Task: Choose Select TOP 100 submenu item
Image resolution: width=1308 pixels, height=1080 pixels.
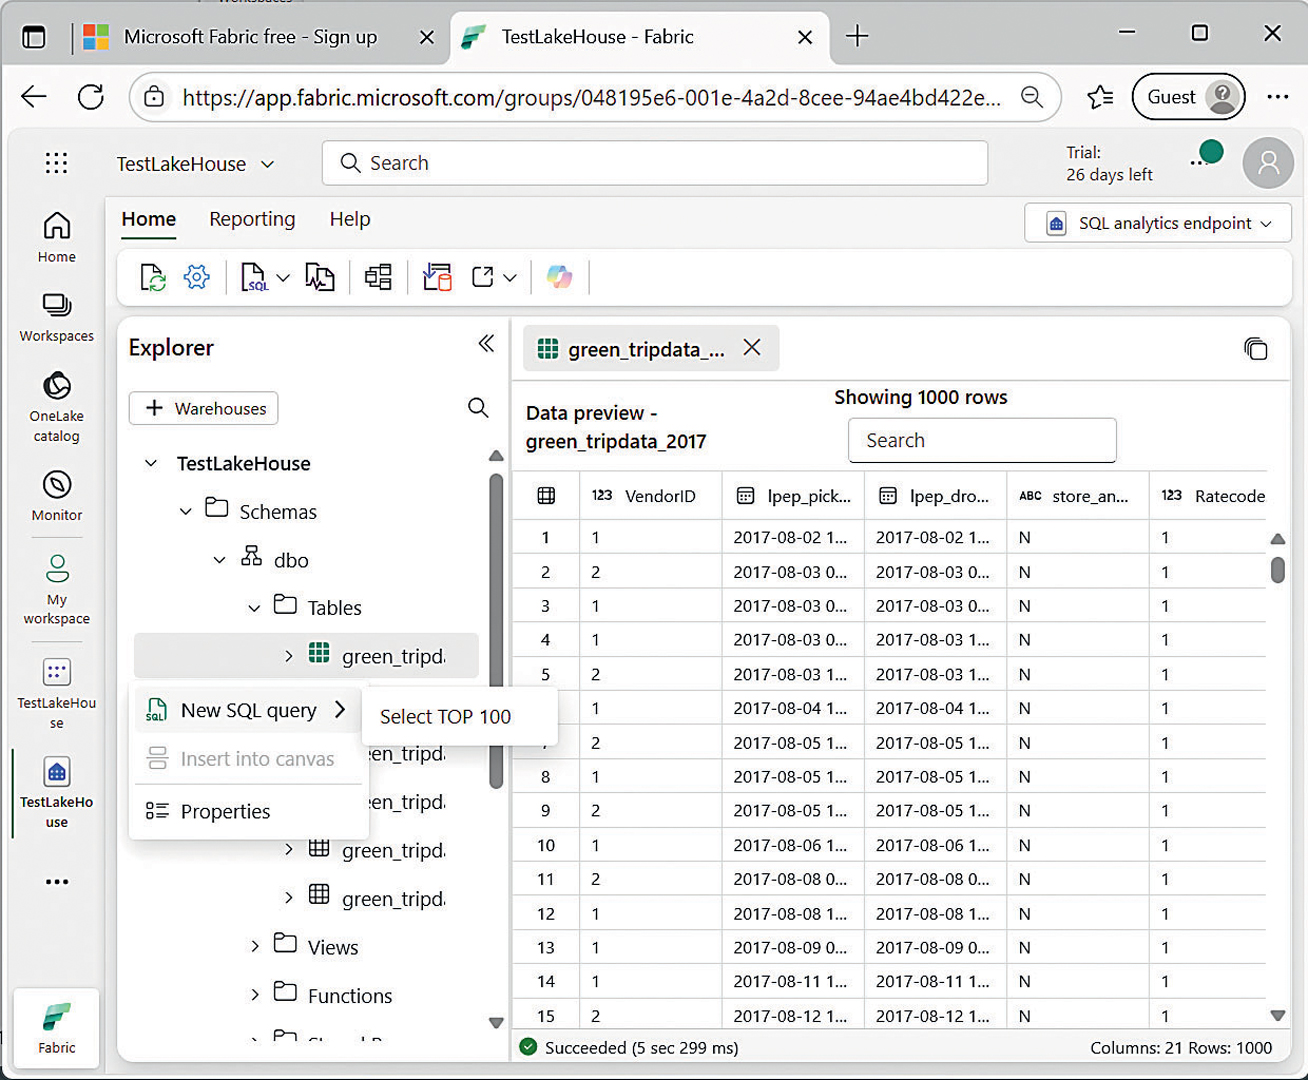Action: [446, 716]
